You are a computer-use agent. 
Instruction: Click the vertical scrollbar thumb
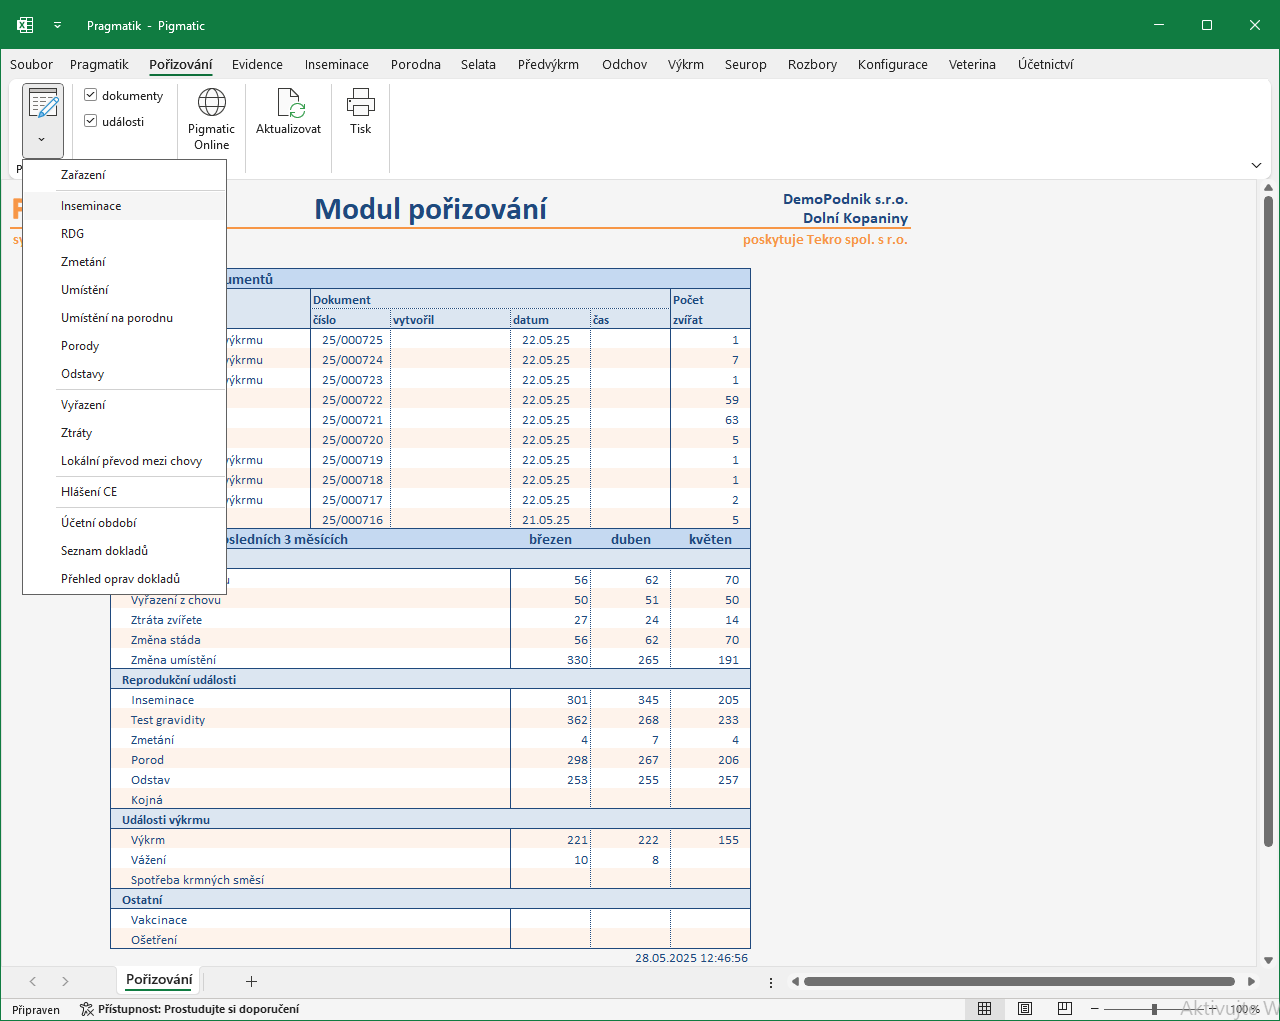(x=1269, y=522)
